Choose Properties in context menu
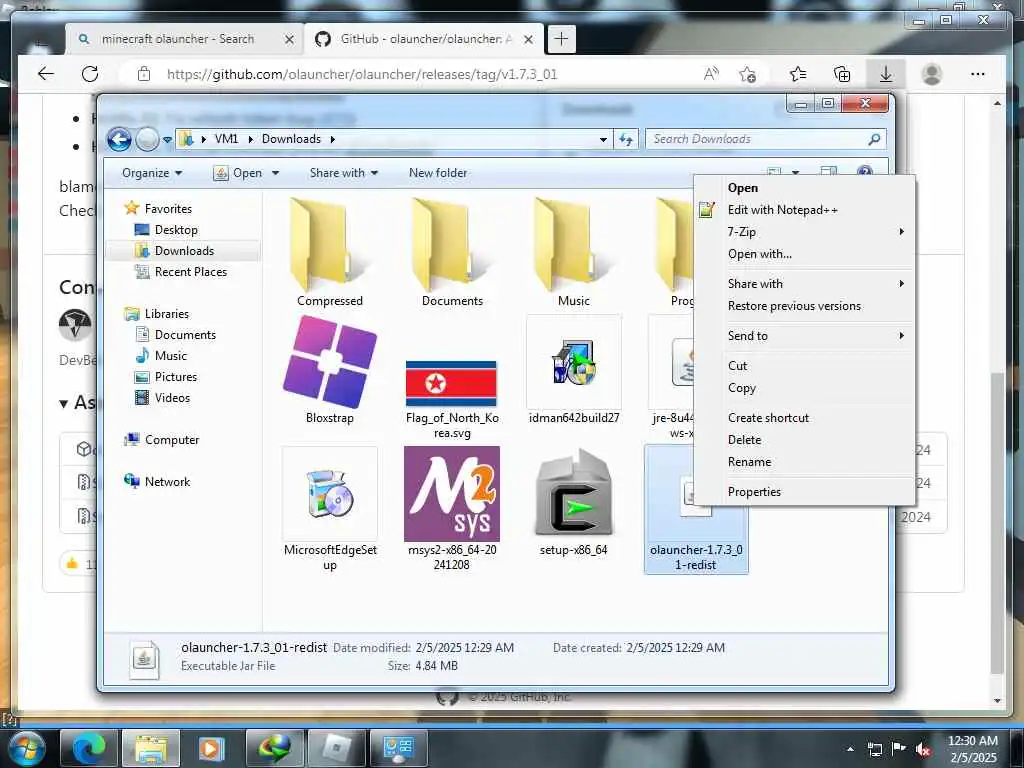Viewport: 1024px width, 768px height. click(805, 492)
